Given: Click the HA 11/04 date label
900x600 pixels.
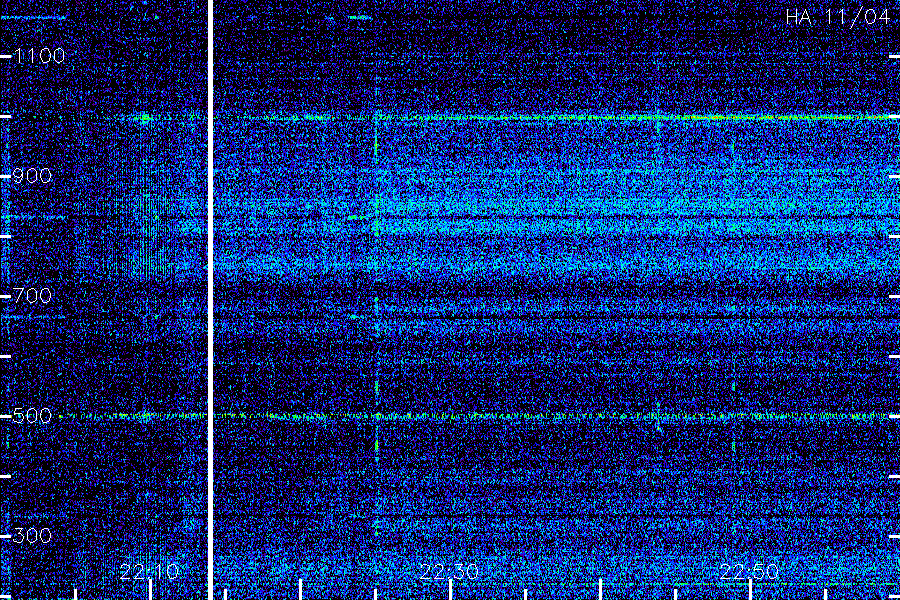Looking at the screenshot, I should coord(837,17).
